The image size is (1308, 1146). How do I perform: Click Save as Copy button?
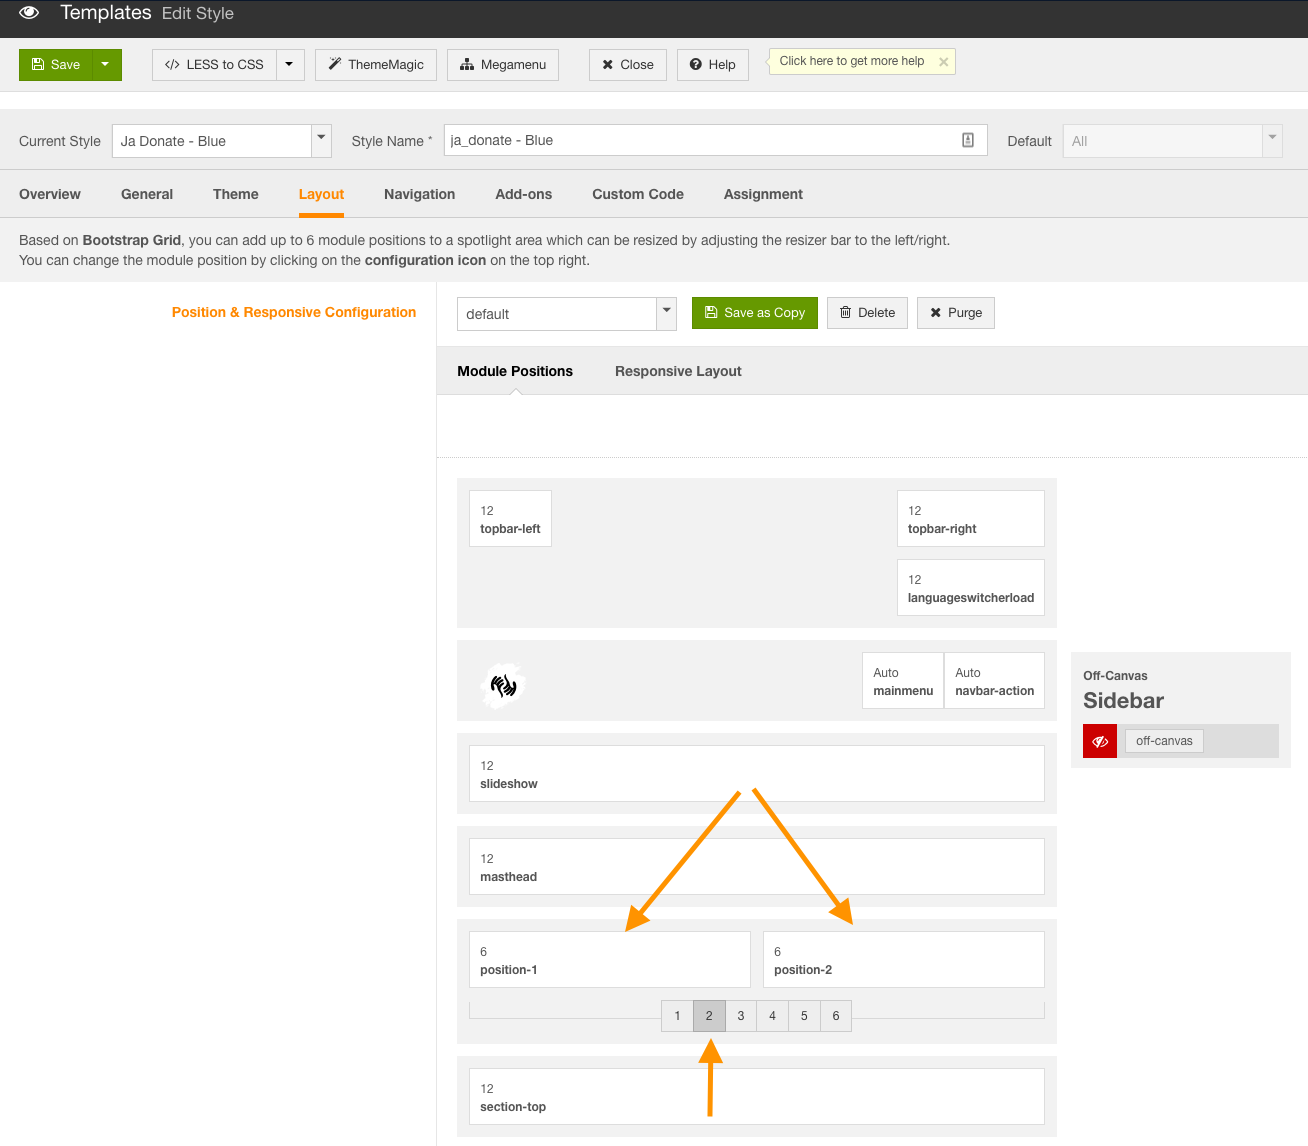[x=754, y=313]
